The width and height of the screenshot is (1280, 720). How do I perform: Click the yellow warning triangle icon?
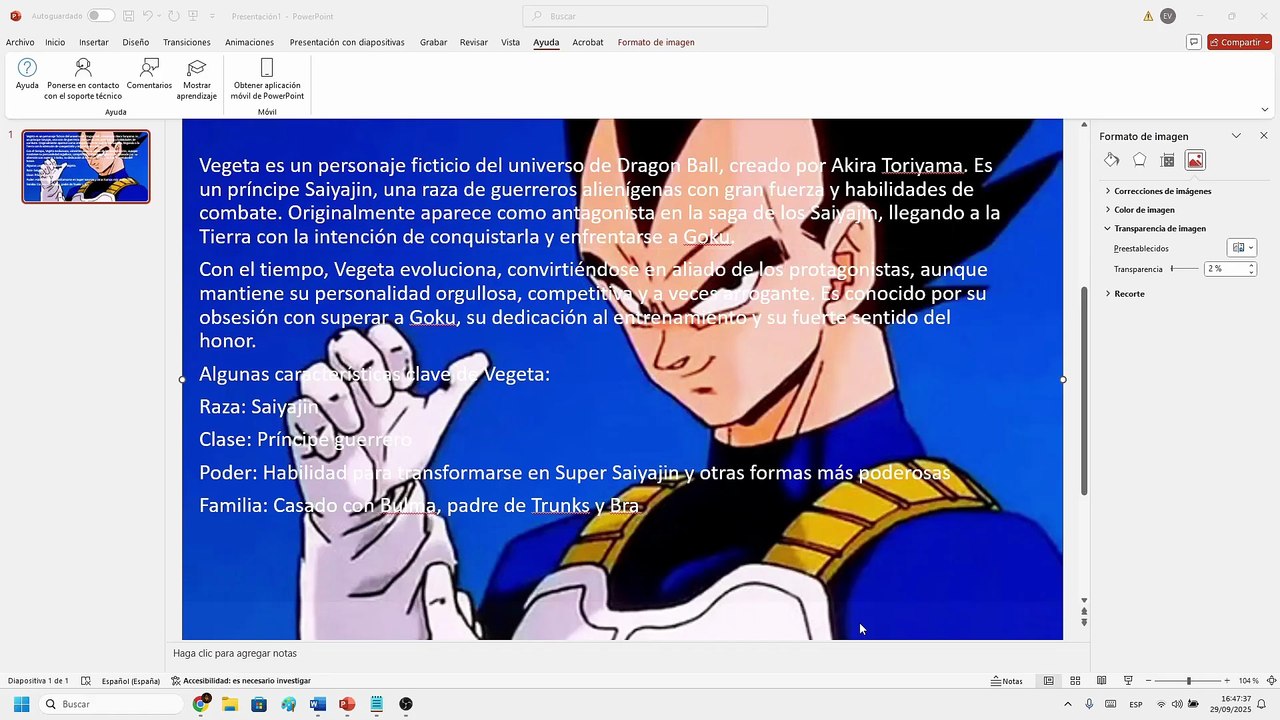coord(1148,16)
